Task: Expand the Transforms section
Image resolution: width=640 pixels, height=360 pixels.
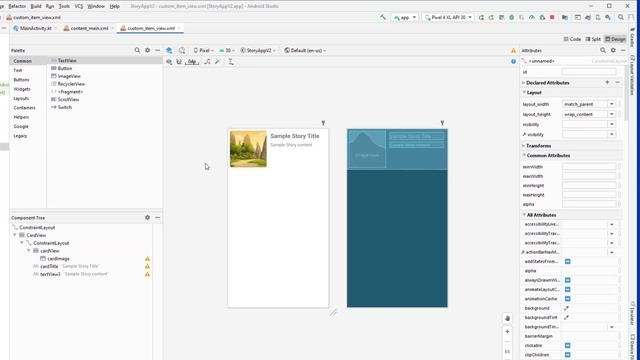Action: [524, 146]
